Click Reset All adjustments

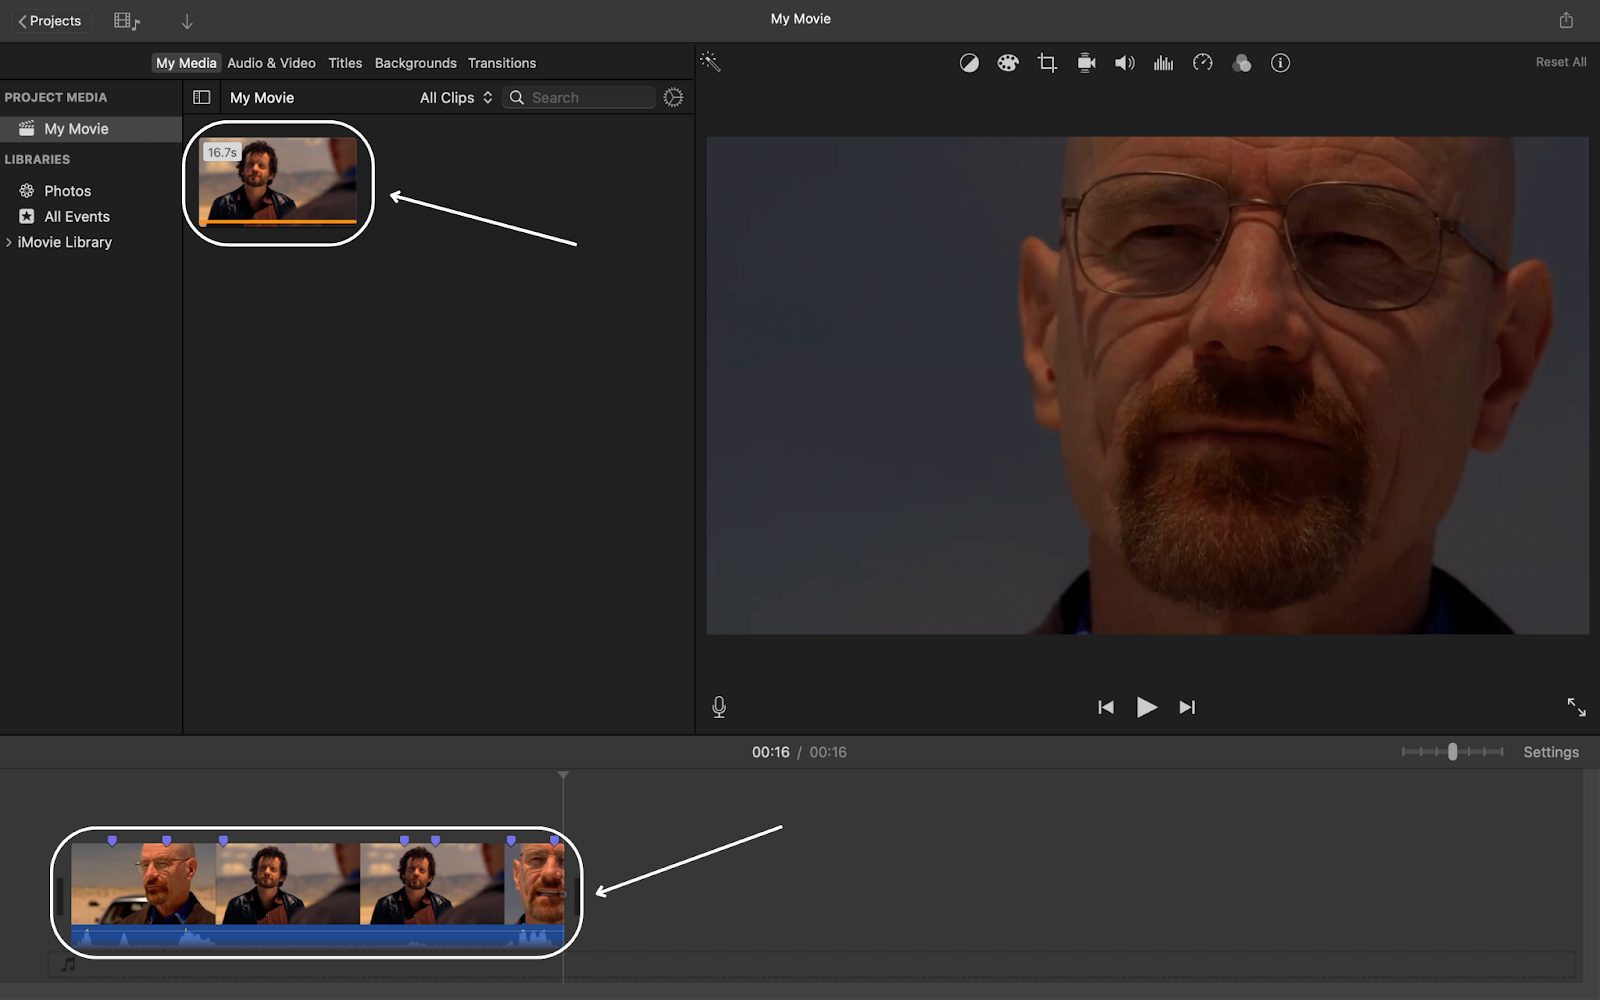(1561, 62)
